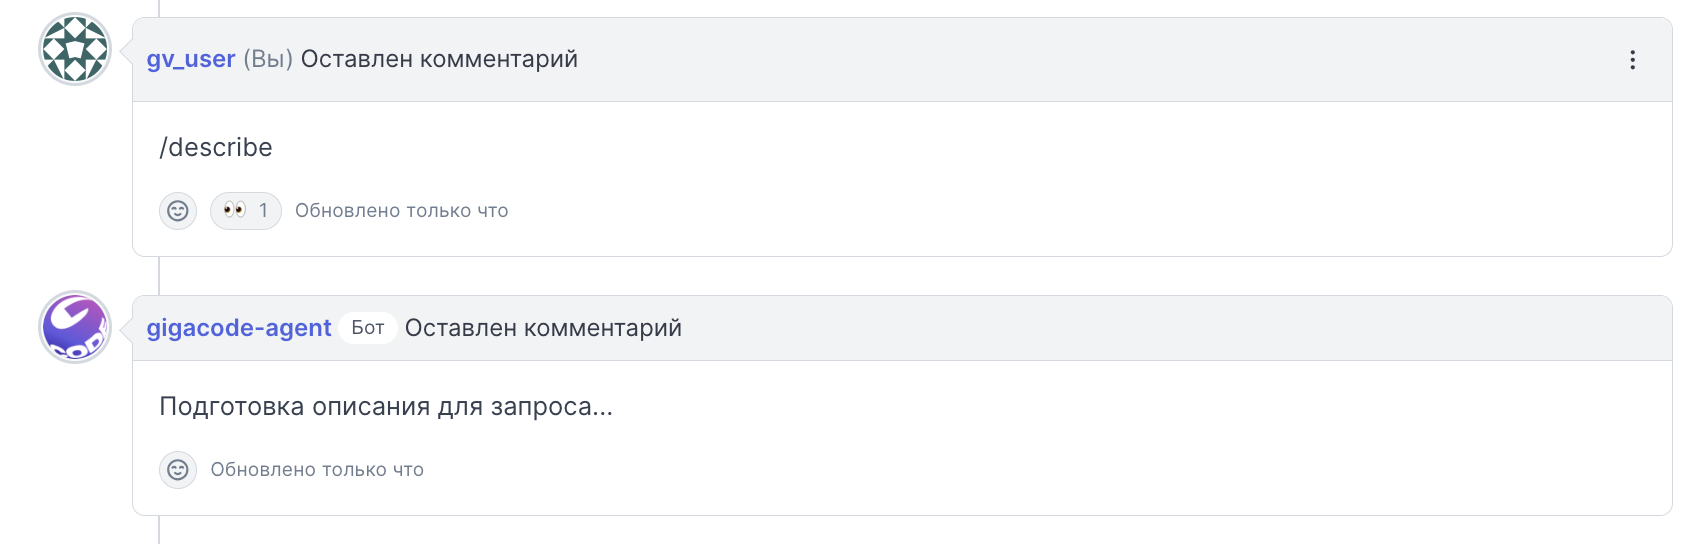Click the Обновлено только что timestamp in bot comment
The image size is (1700, 544).
tap(317, 470)
